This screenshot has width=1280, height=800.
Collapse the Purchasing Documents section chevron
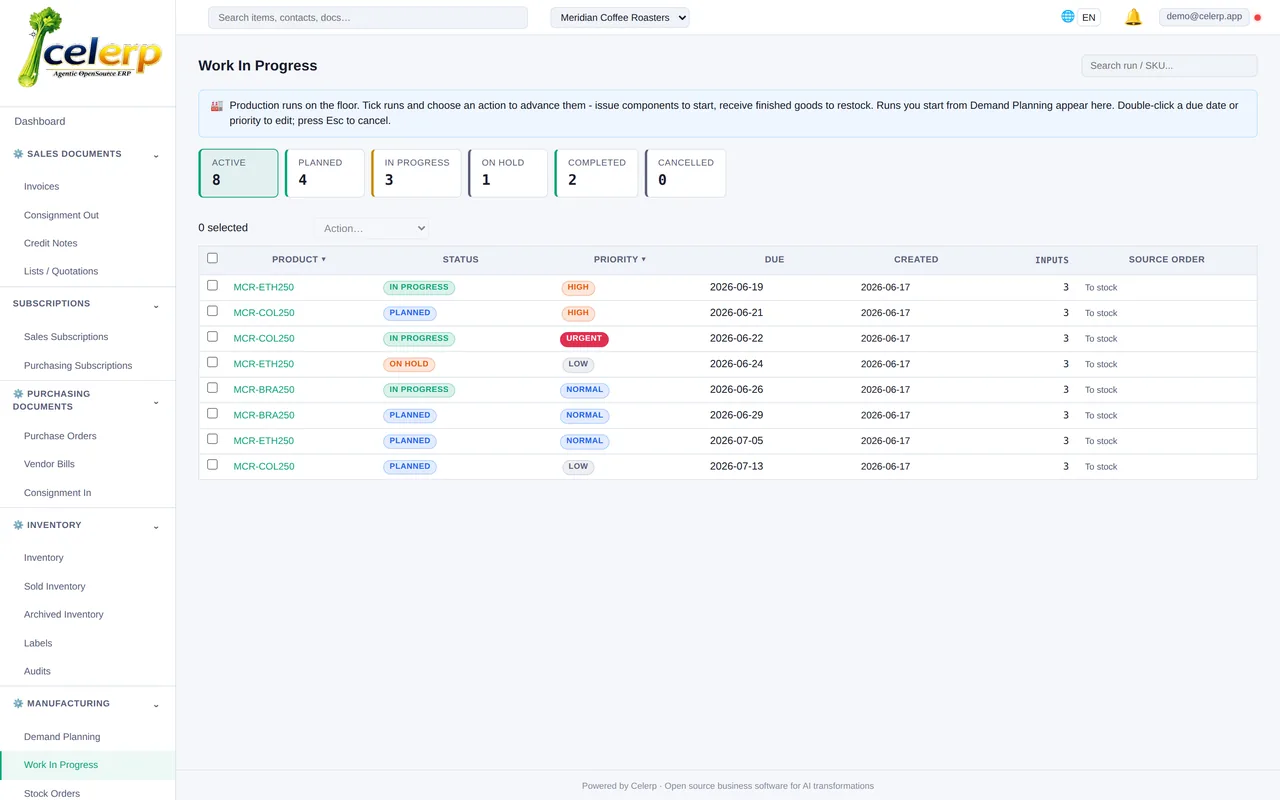pos(156,401)
